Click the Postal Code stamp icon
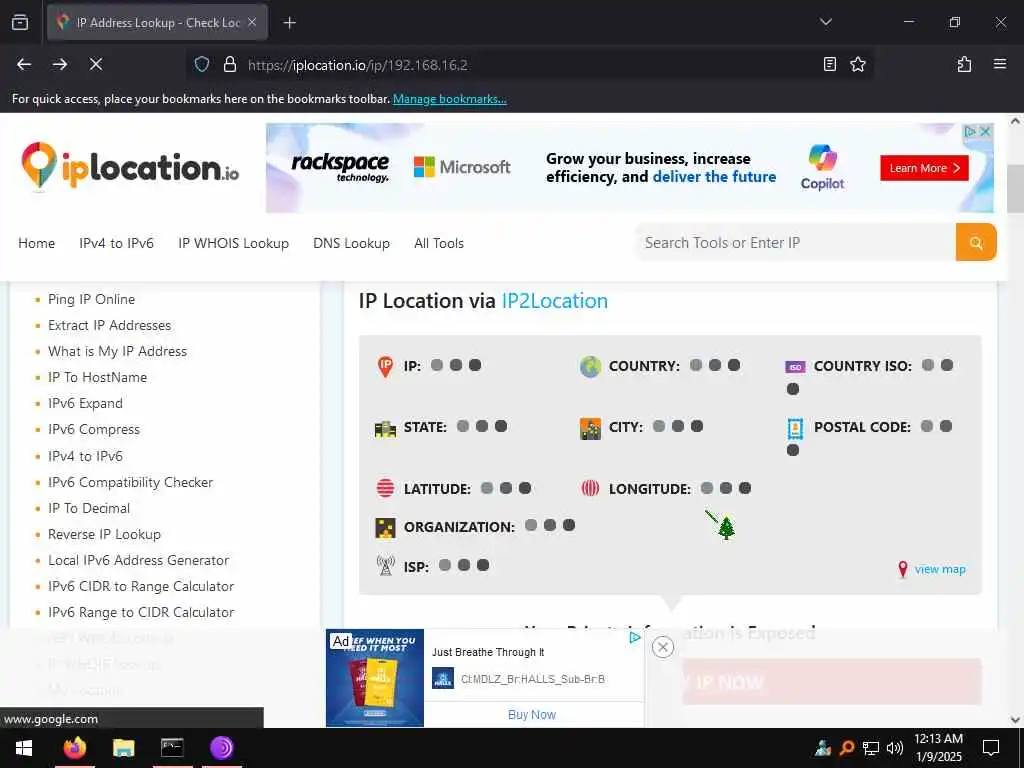Screen dimensions: 1024x768 795,428
